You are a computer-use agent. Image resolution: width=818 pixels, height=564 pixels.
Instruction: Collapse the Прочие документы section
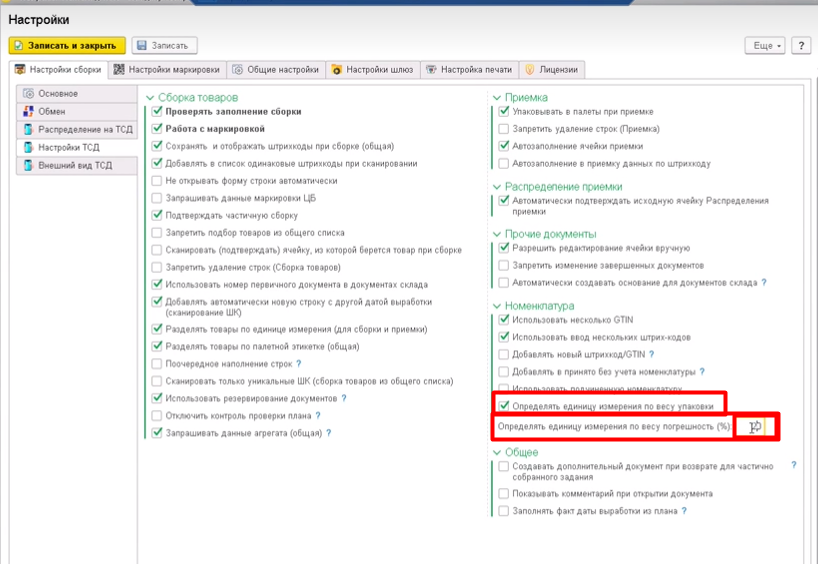tap(497, 234)
